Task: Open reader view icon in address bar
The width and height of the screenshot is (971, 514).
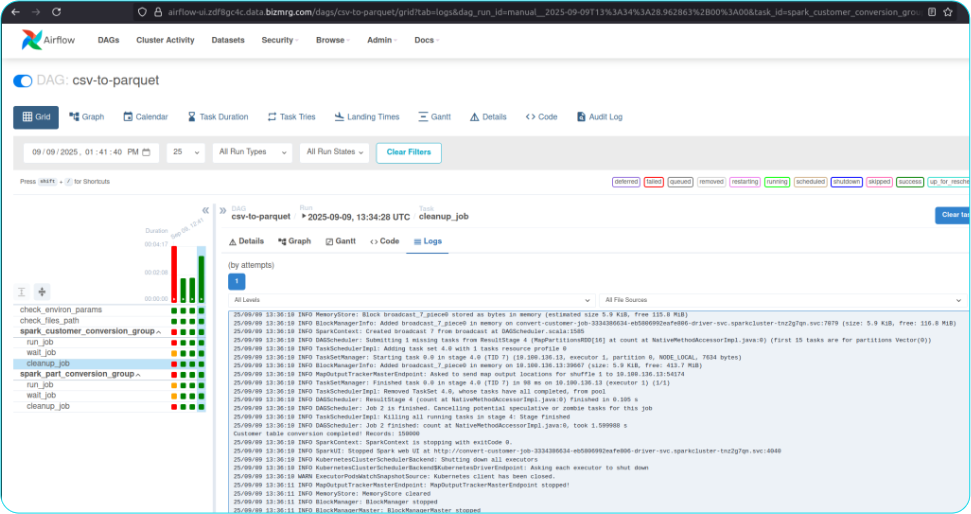Action: [932, 12]
